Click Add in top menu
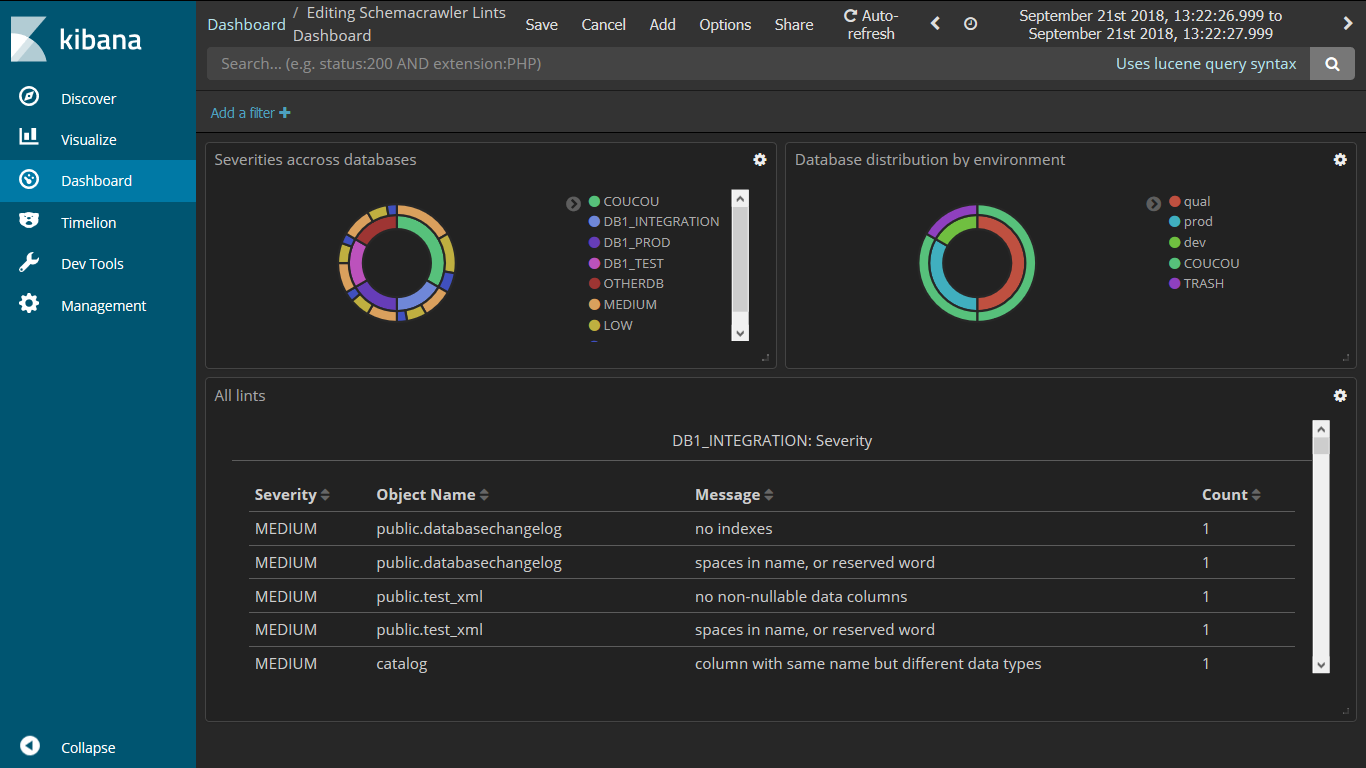The width and height of the screenshot is (1366, 768). (x=663, y=24)
